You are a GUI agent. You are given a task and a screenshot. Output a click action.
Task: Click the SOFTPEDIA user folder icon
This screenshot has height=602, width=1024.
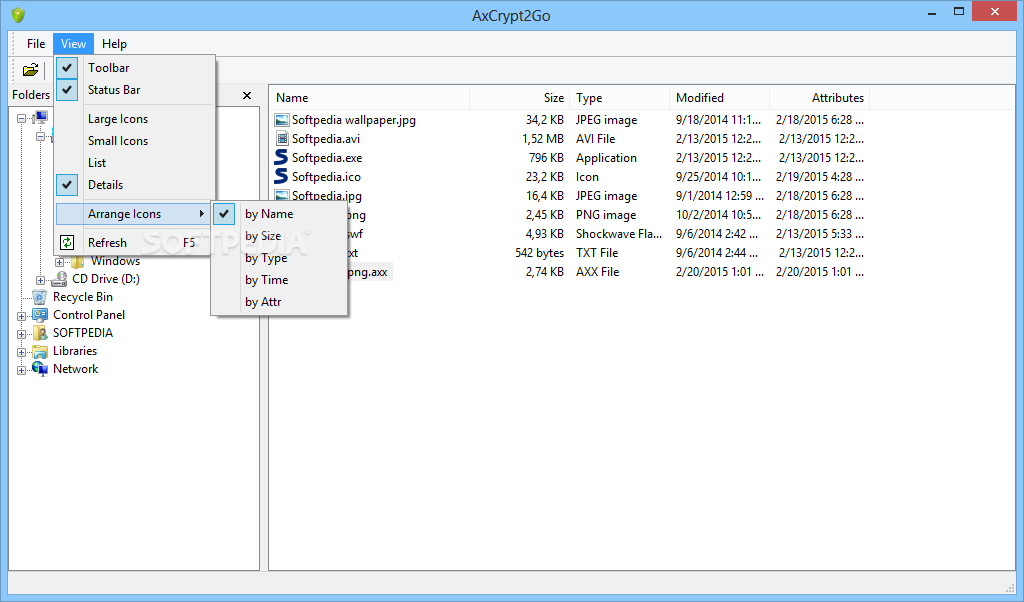(x=40, y=333)
